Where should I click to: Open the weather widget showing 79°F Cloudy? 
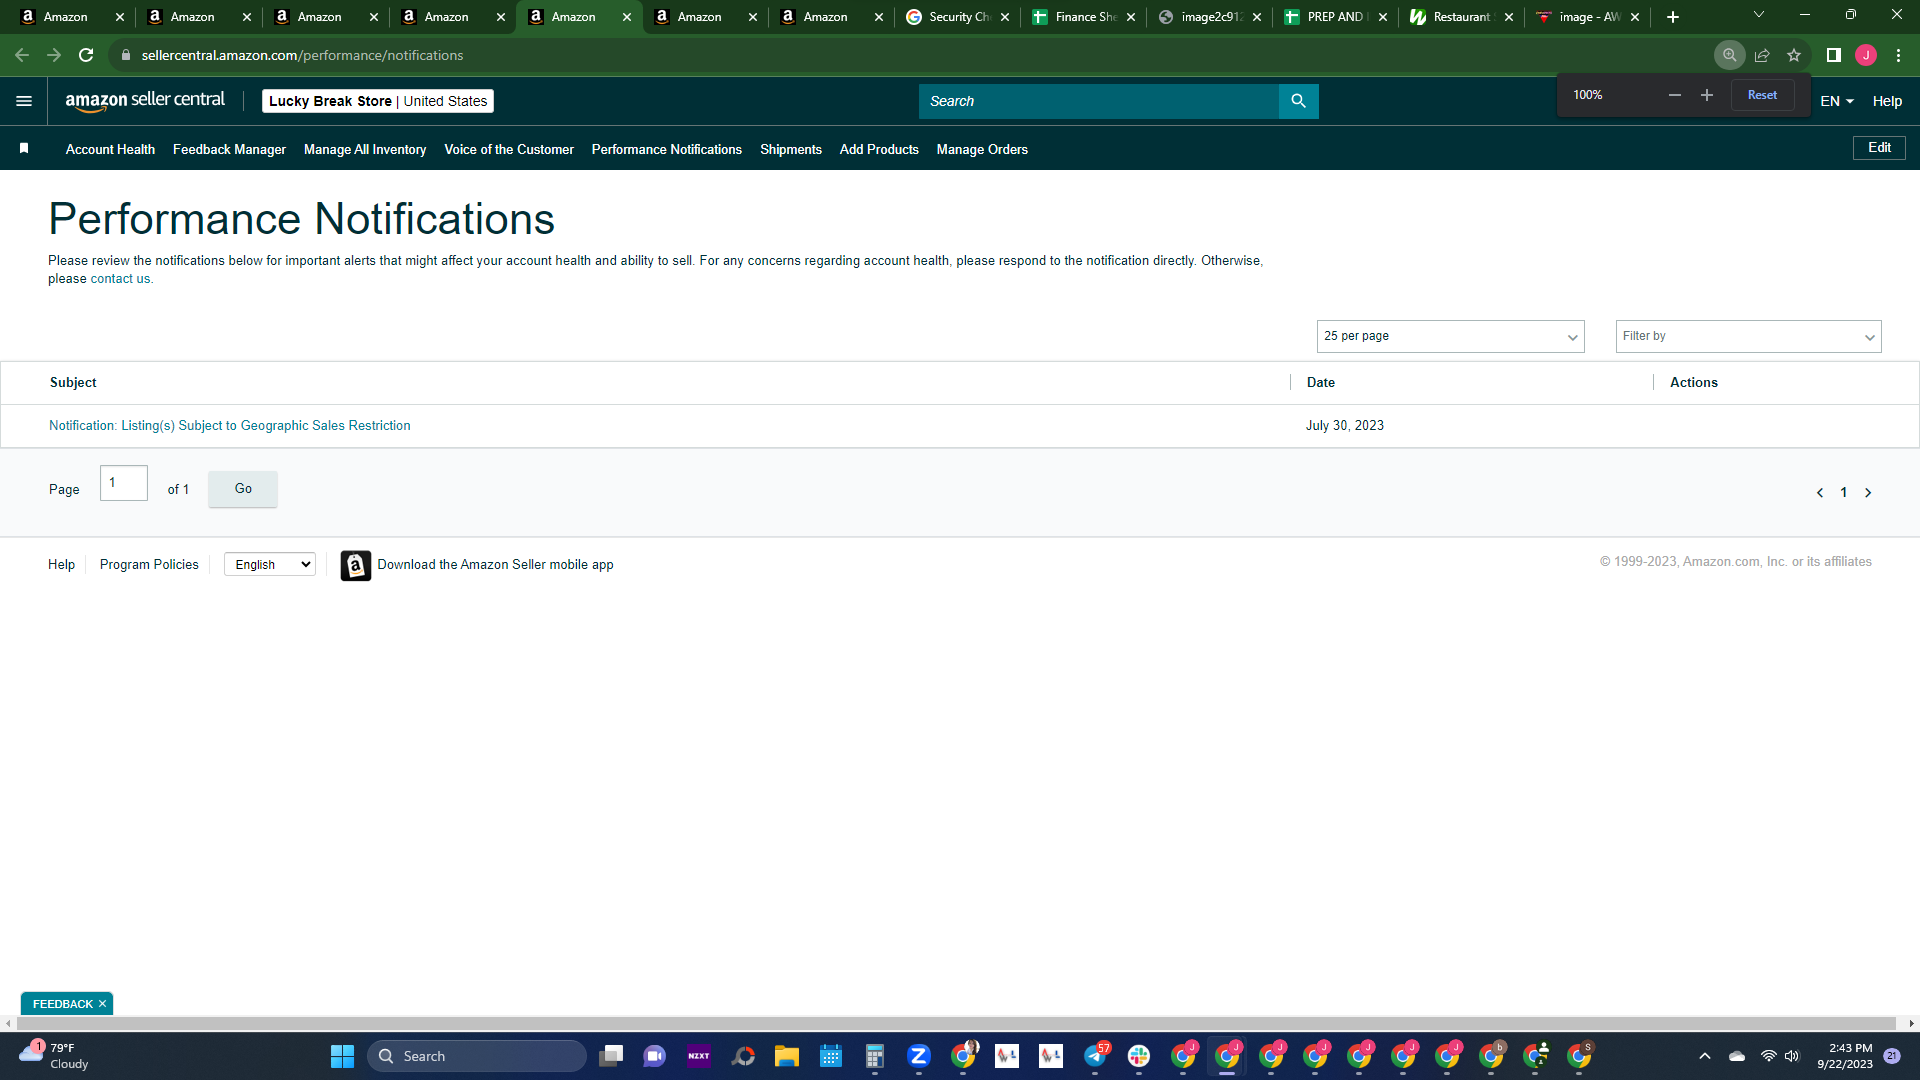click(x=55, y=1056)
